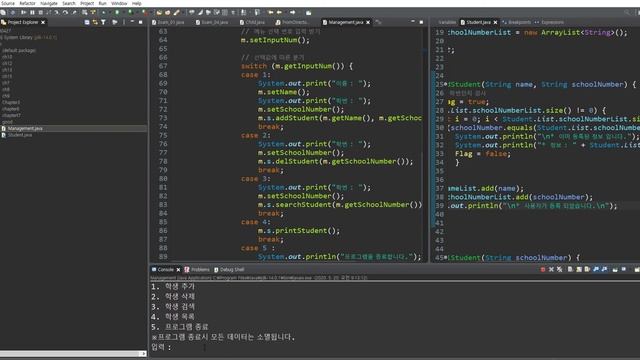640x360 pixels.
Task: Open the Variables view tab
Action: 447,22
